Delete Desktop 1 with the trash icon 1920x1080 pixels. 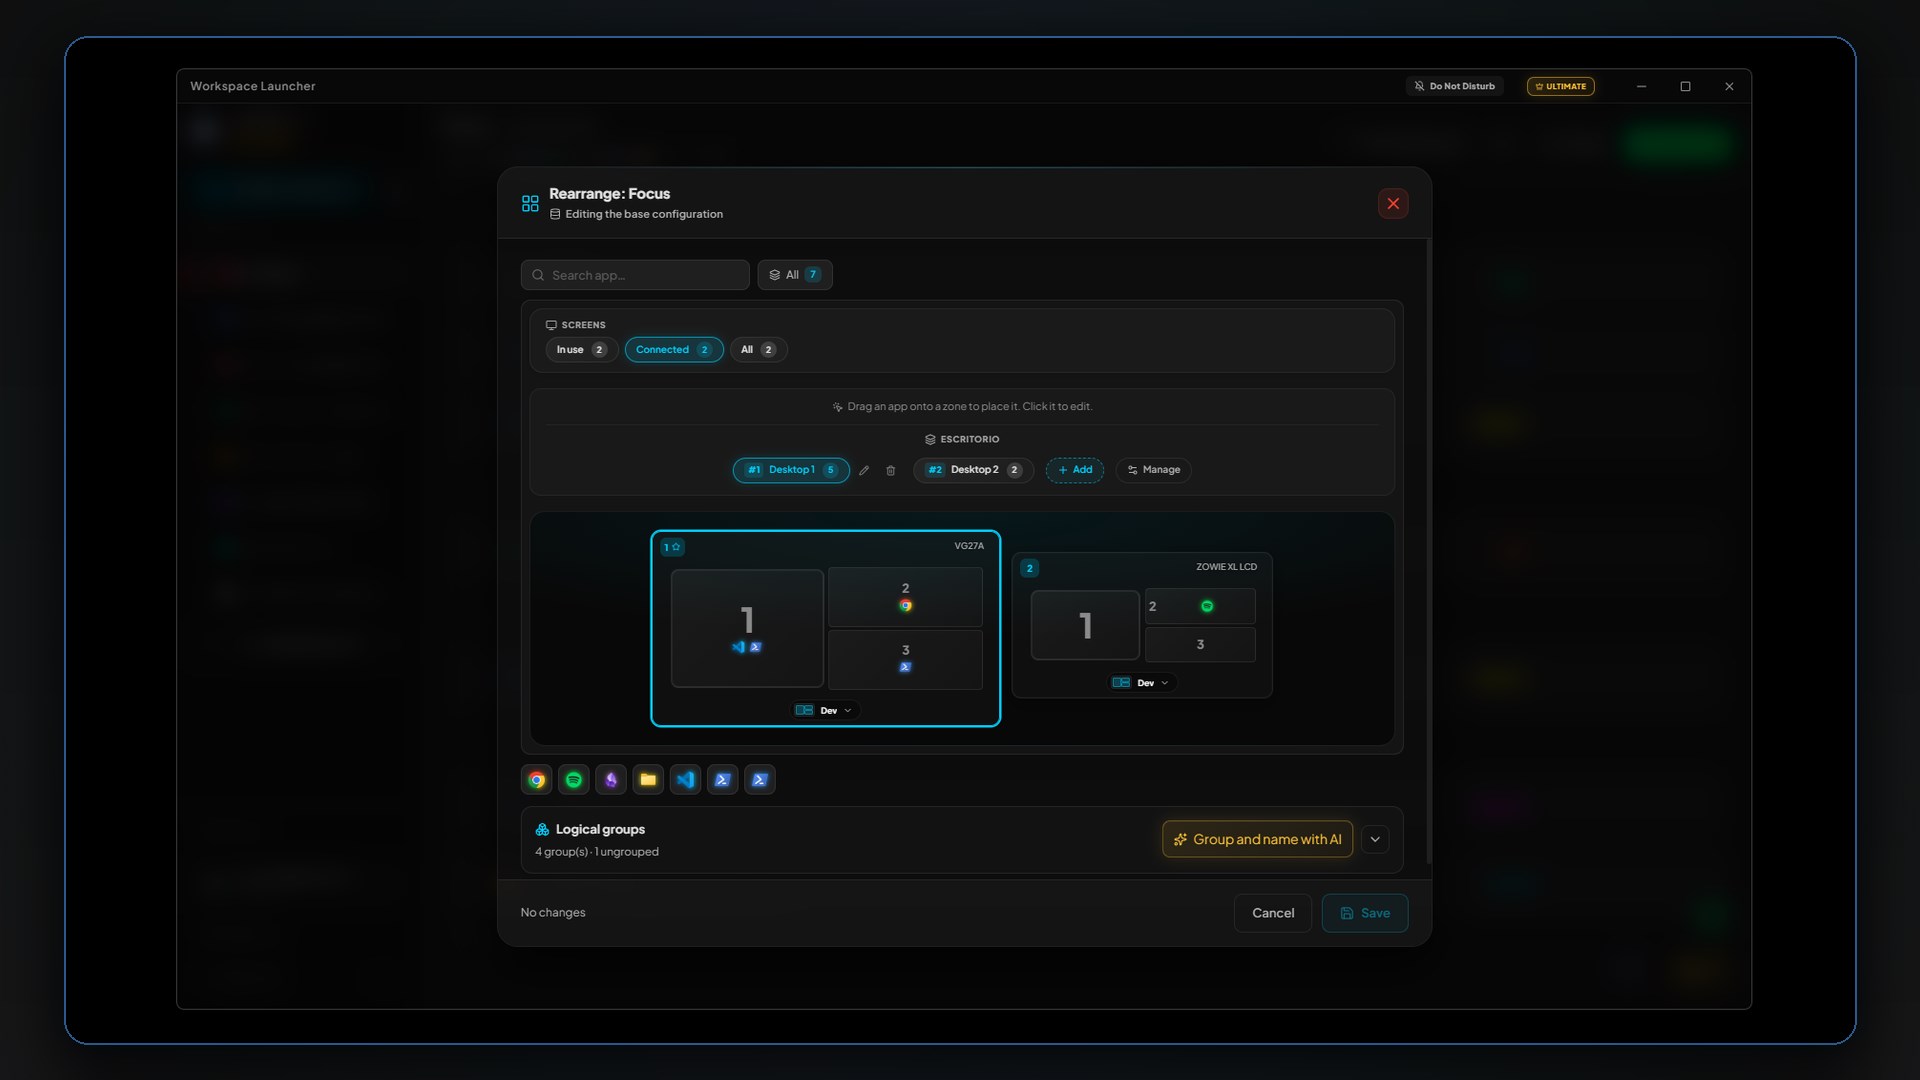click(x=891, y=470)
